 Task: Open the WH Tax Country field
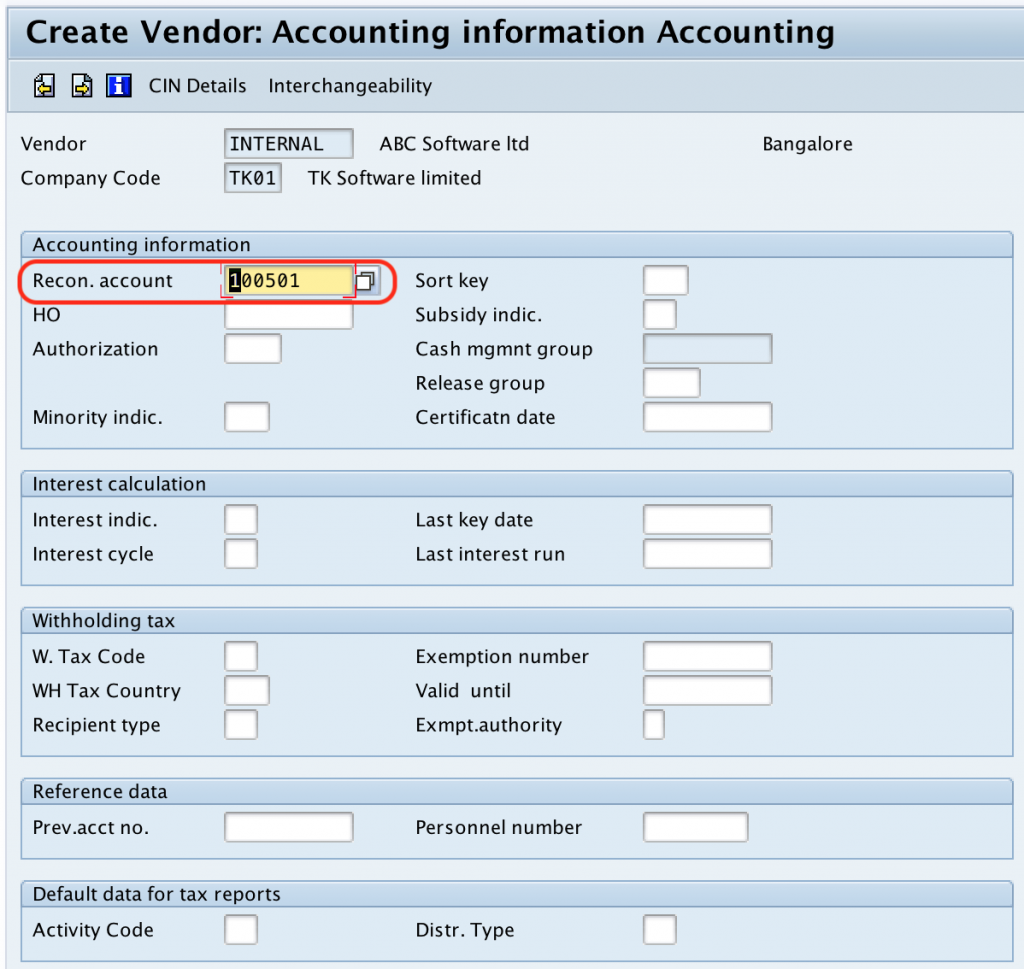249,690
